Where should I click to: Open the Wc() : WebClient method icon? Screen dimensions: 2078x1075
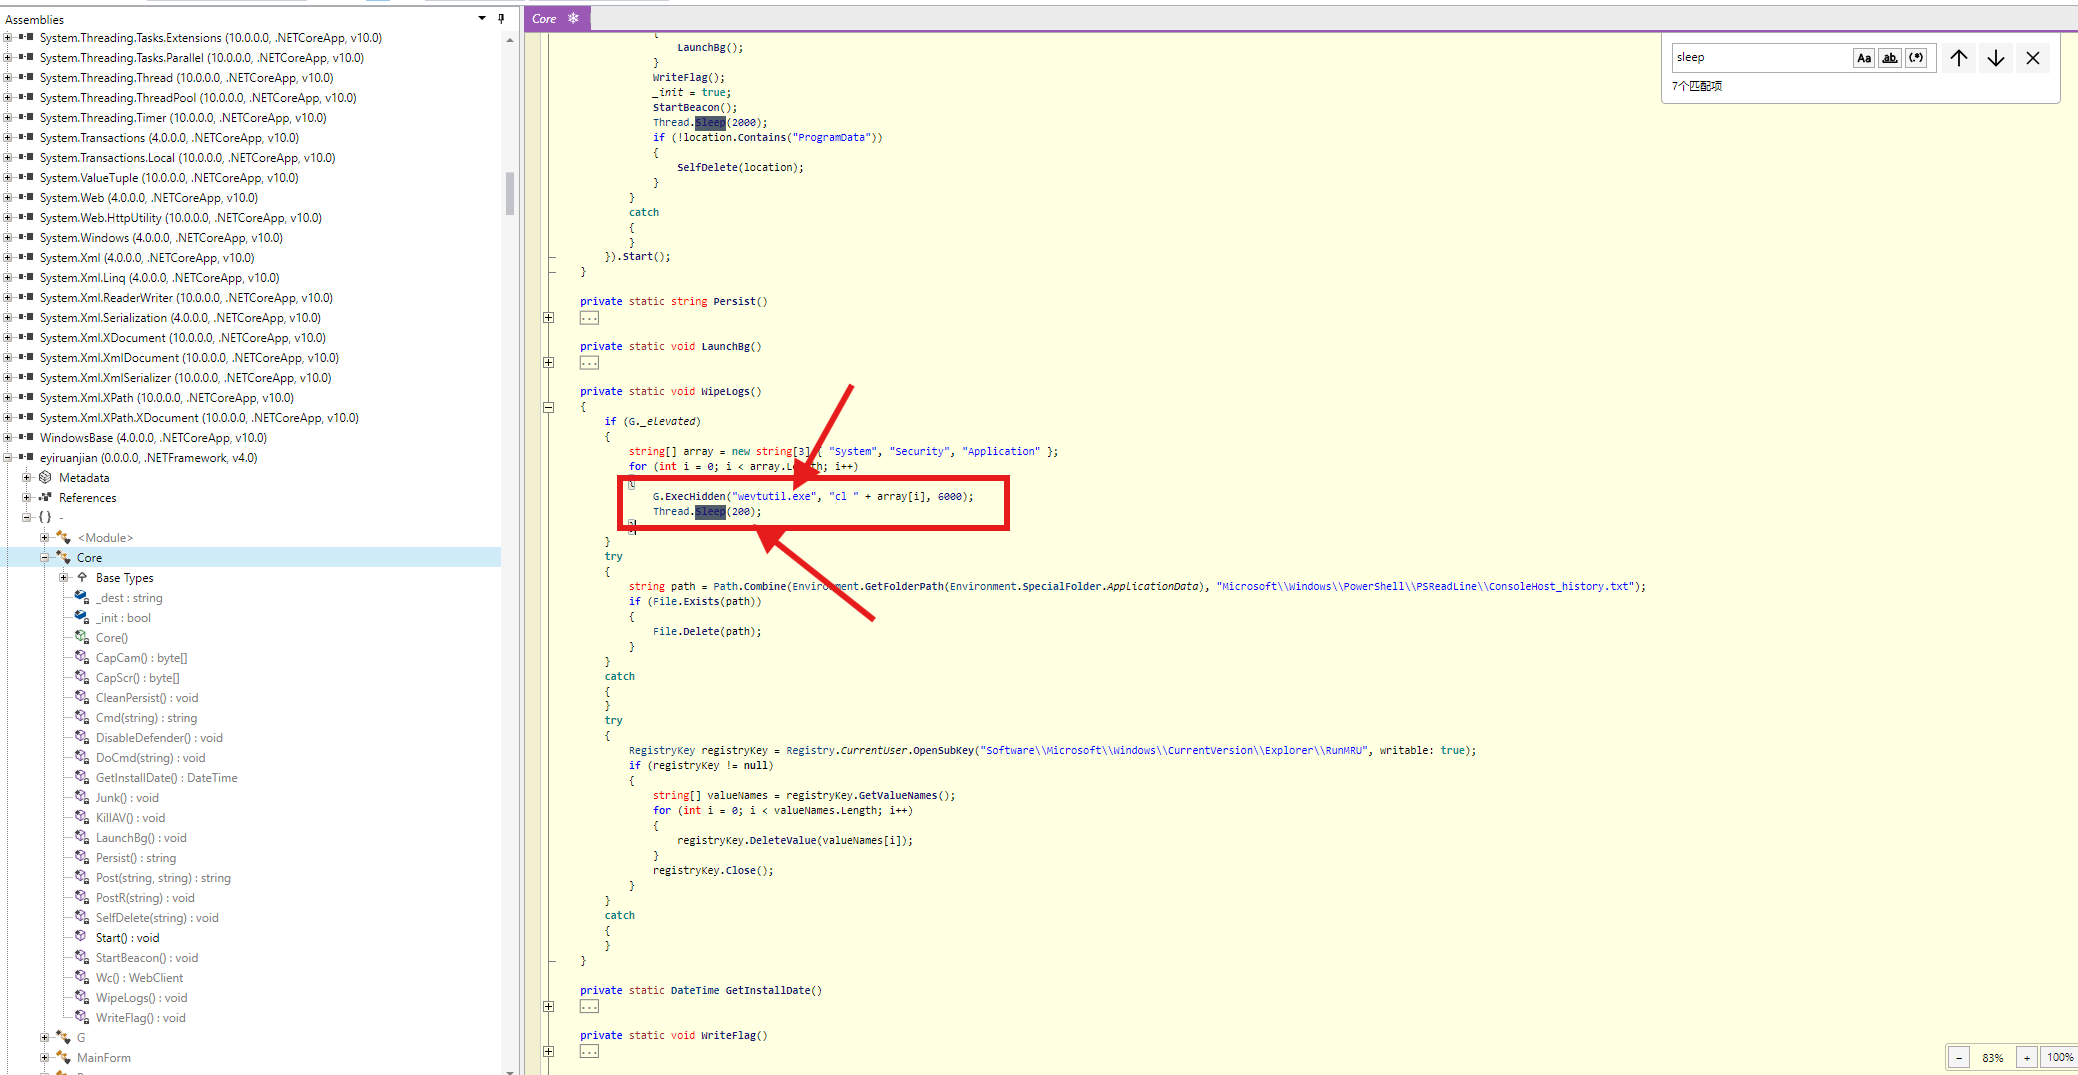(82, 978)
